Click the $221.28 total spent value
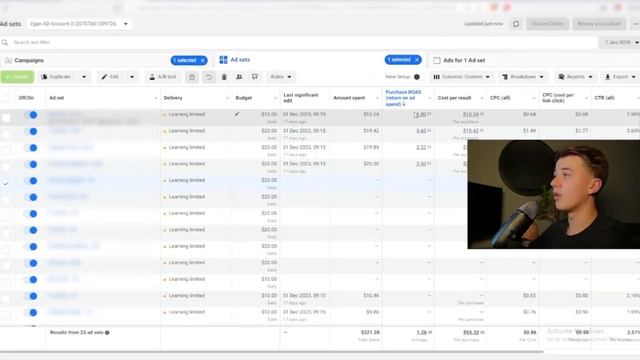This screenshot has height=360, width=640. point(370,333)
